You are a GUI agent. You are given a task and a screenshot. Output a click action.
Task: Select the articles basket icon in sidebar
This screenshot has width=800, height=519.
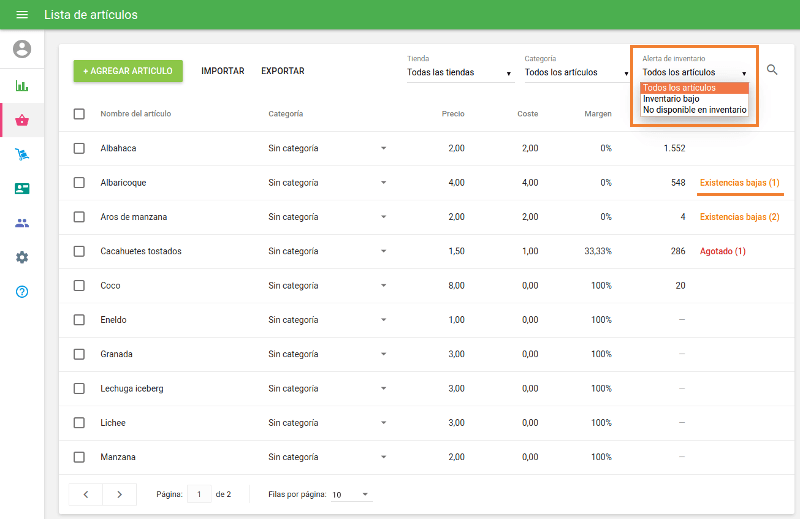(x=22, y=121)
